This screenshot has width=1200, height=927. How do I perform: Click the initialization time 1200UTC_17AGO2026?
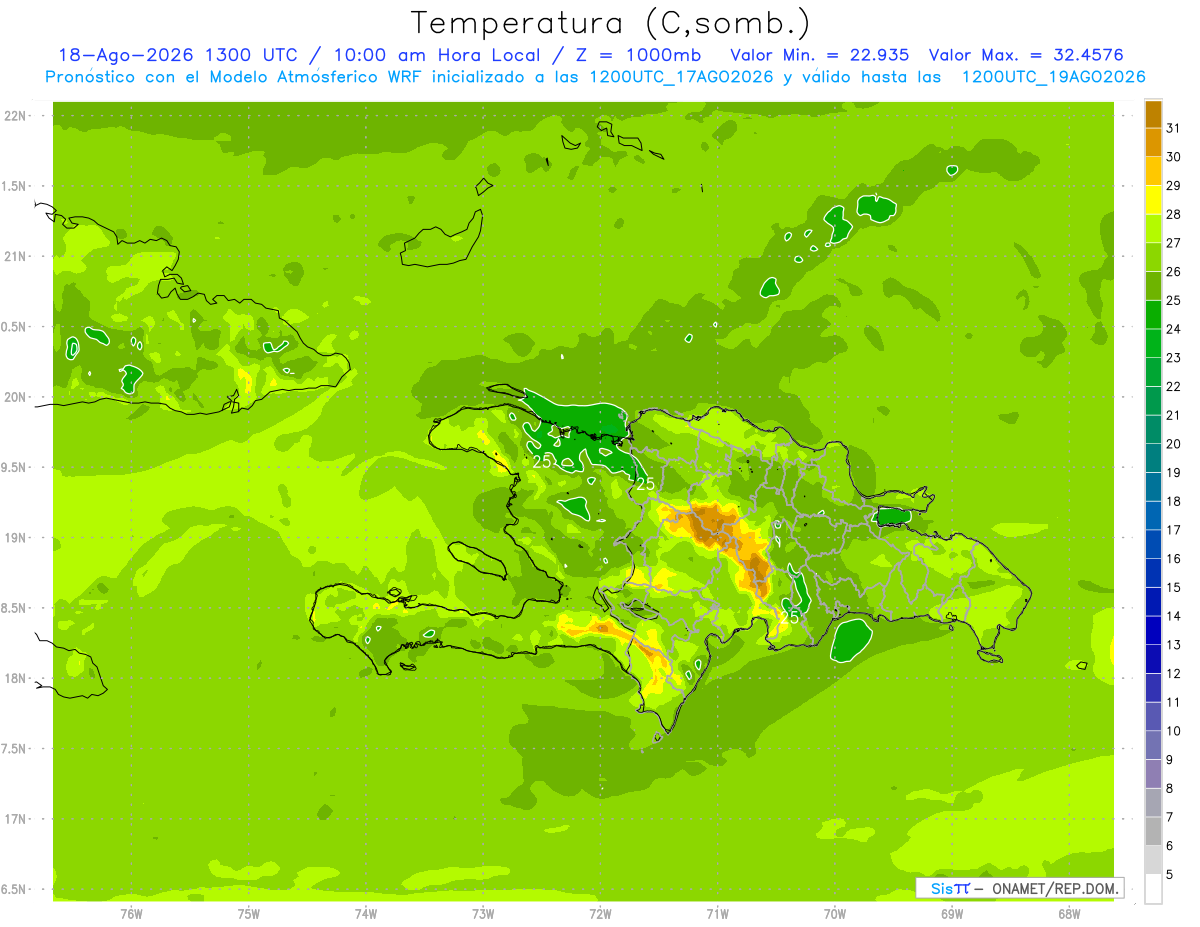681,77
